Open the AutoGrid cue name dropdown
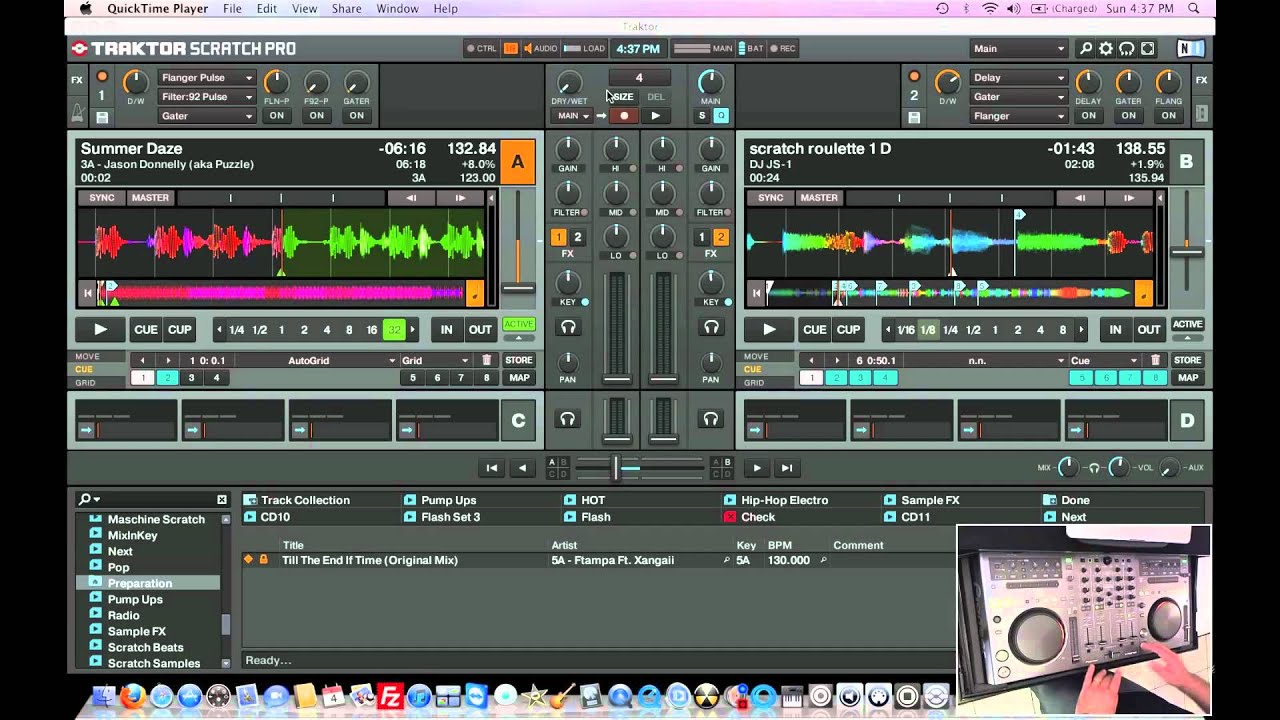1280x720 pixels. 316,360
